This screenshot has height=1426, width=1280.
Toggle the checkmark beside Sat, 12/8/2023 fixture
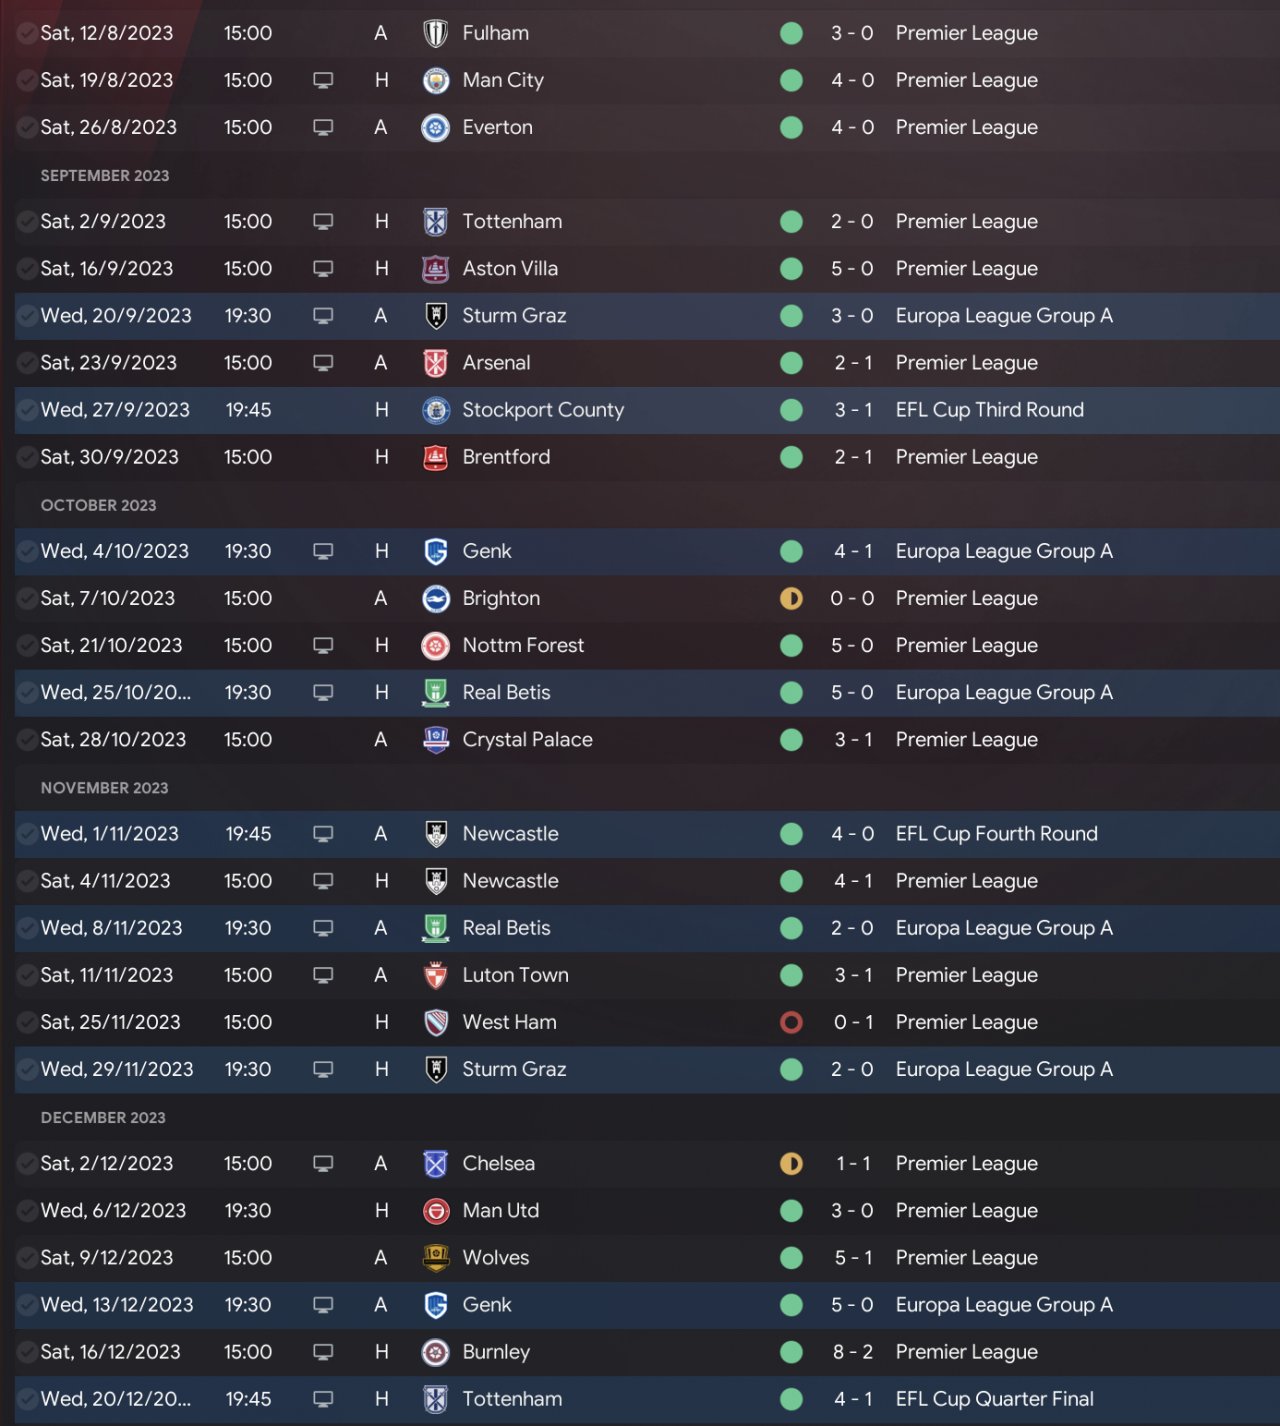tap(27, 33)
